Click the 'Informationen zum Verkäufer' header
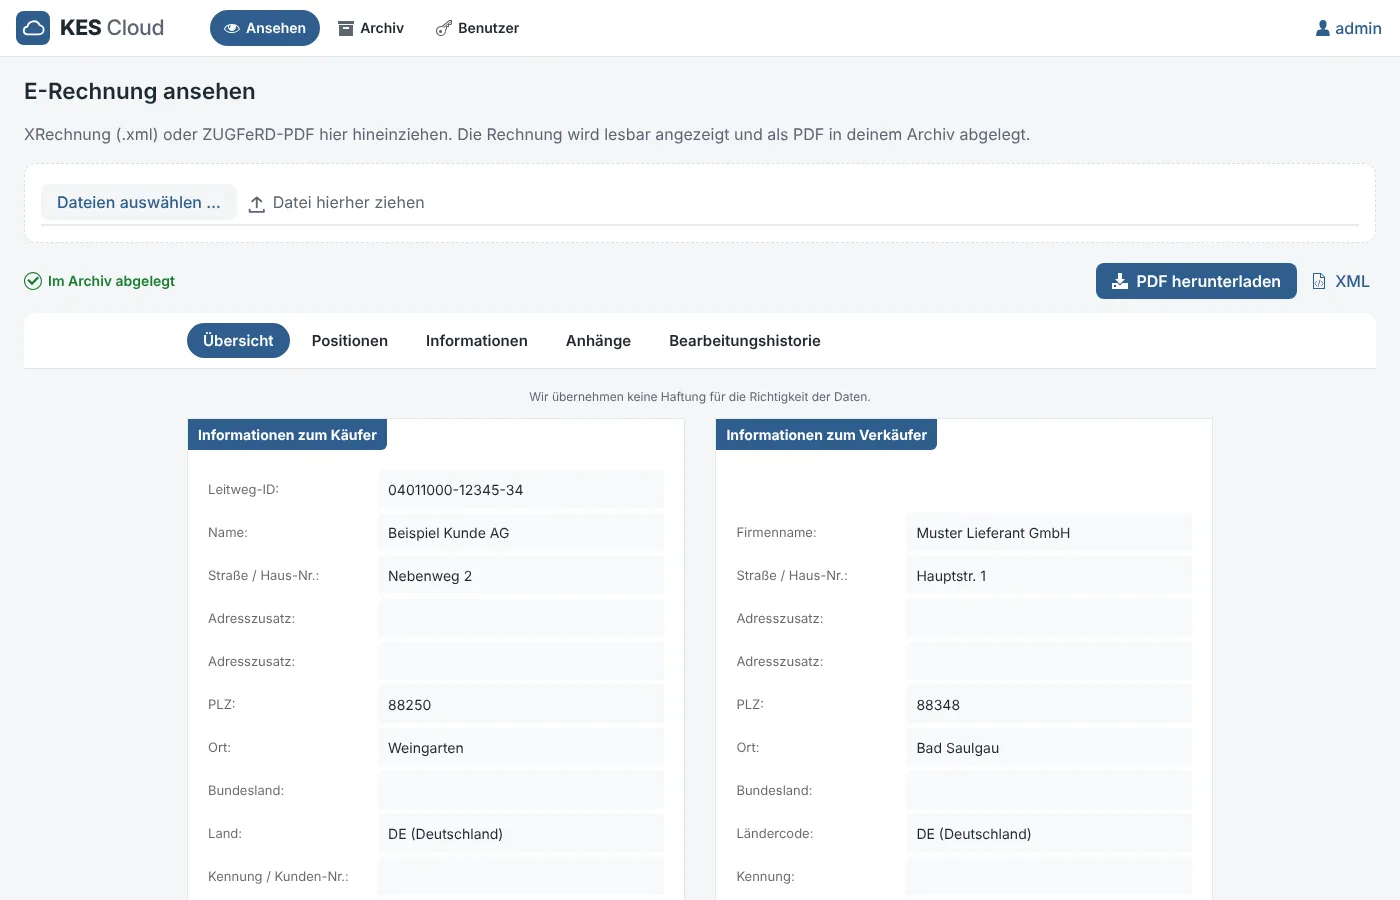Viewport: 1400px width, 900px height. click(826, 435)
